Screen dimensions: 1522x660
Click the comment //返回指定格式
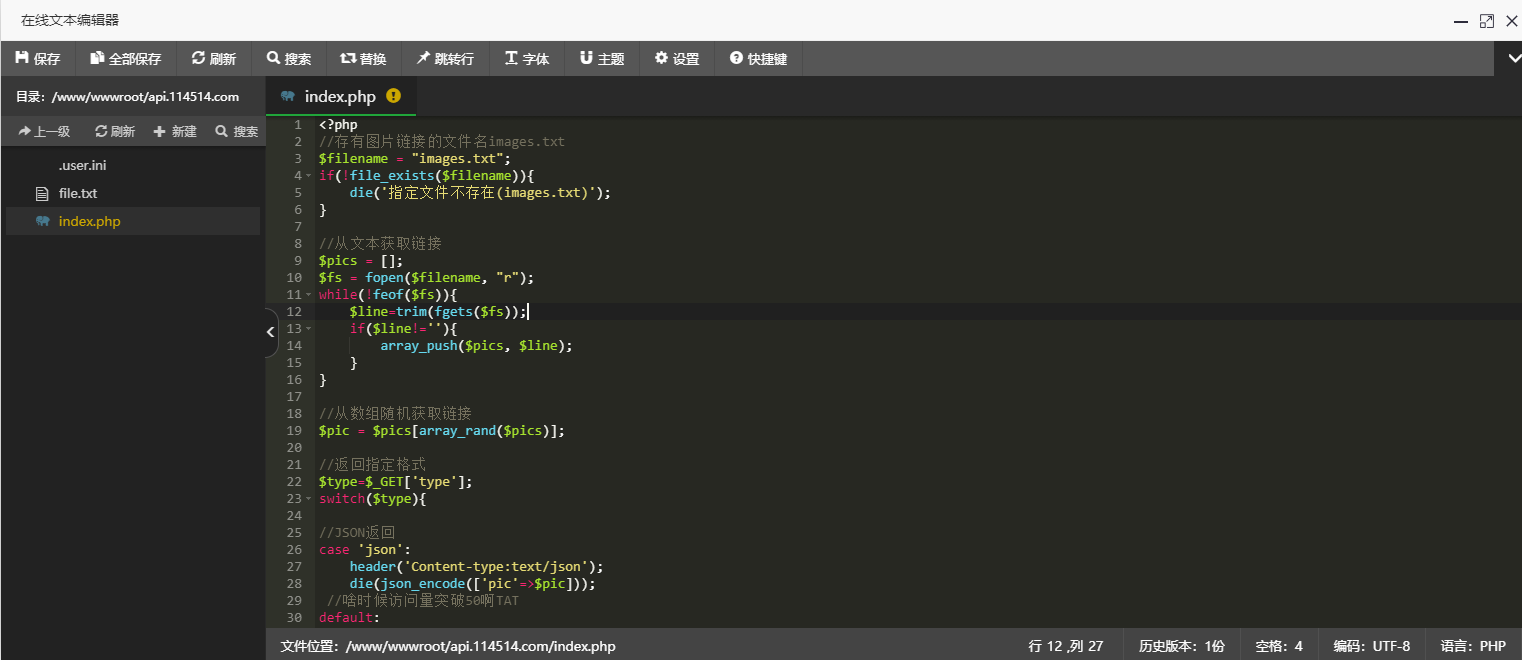click(372, 465)
